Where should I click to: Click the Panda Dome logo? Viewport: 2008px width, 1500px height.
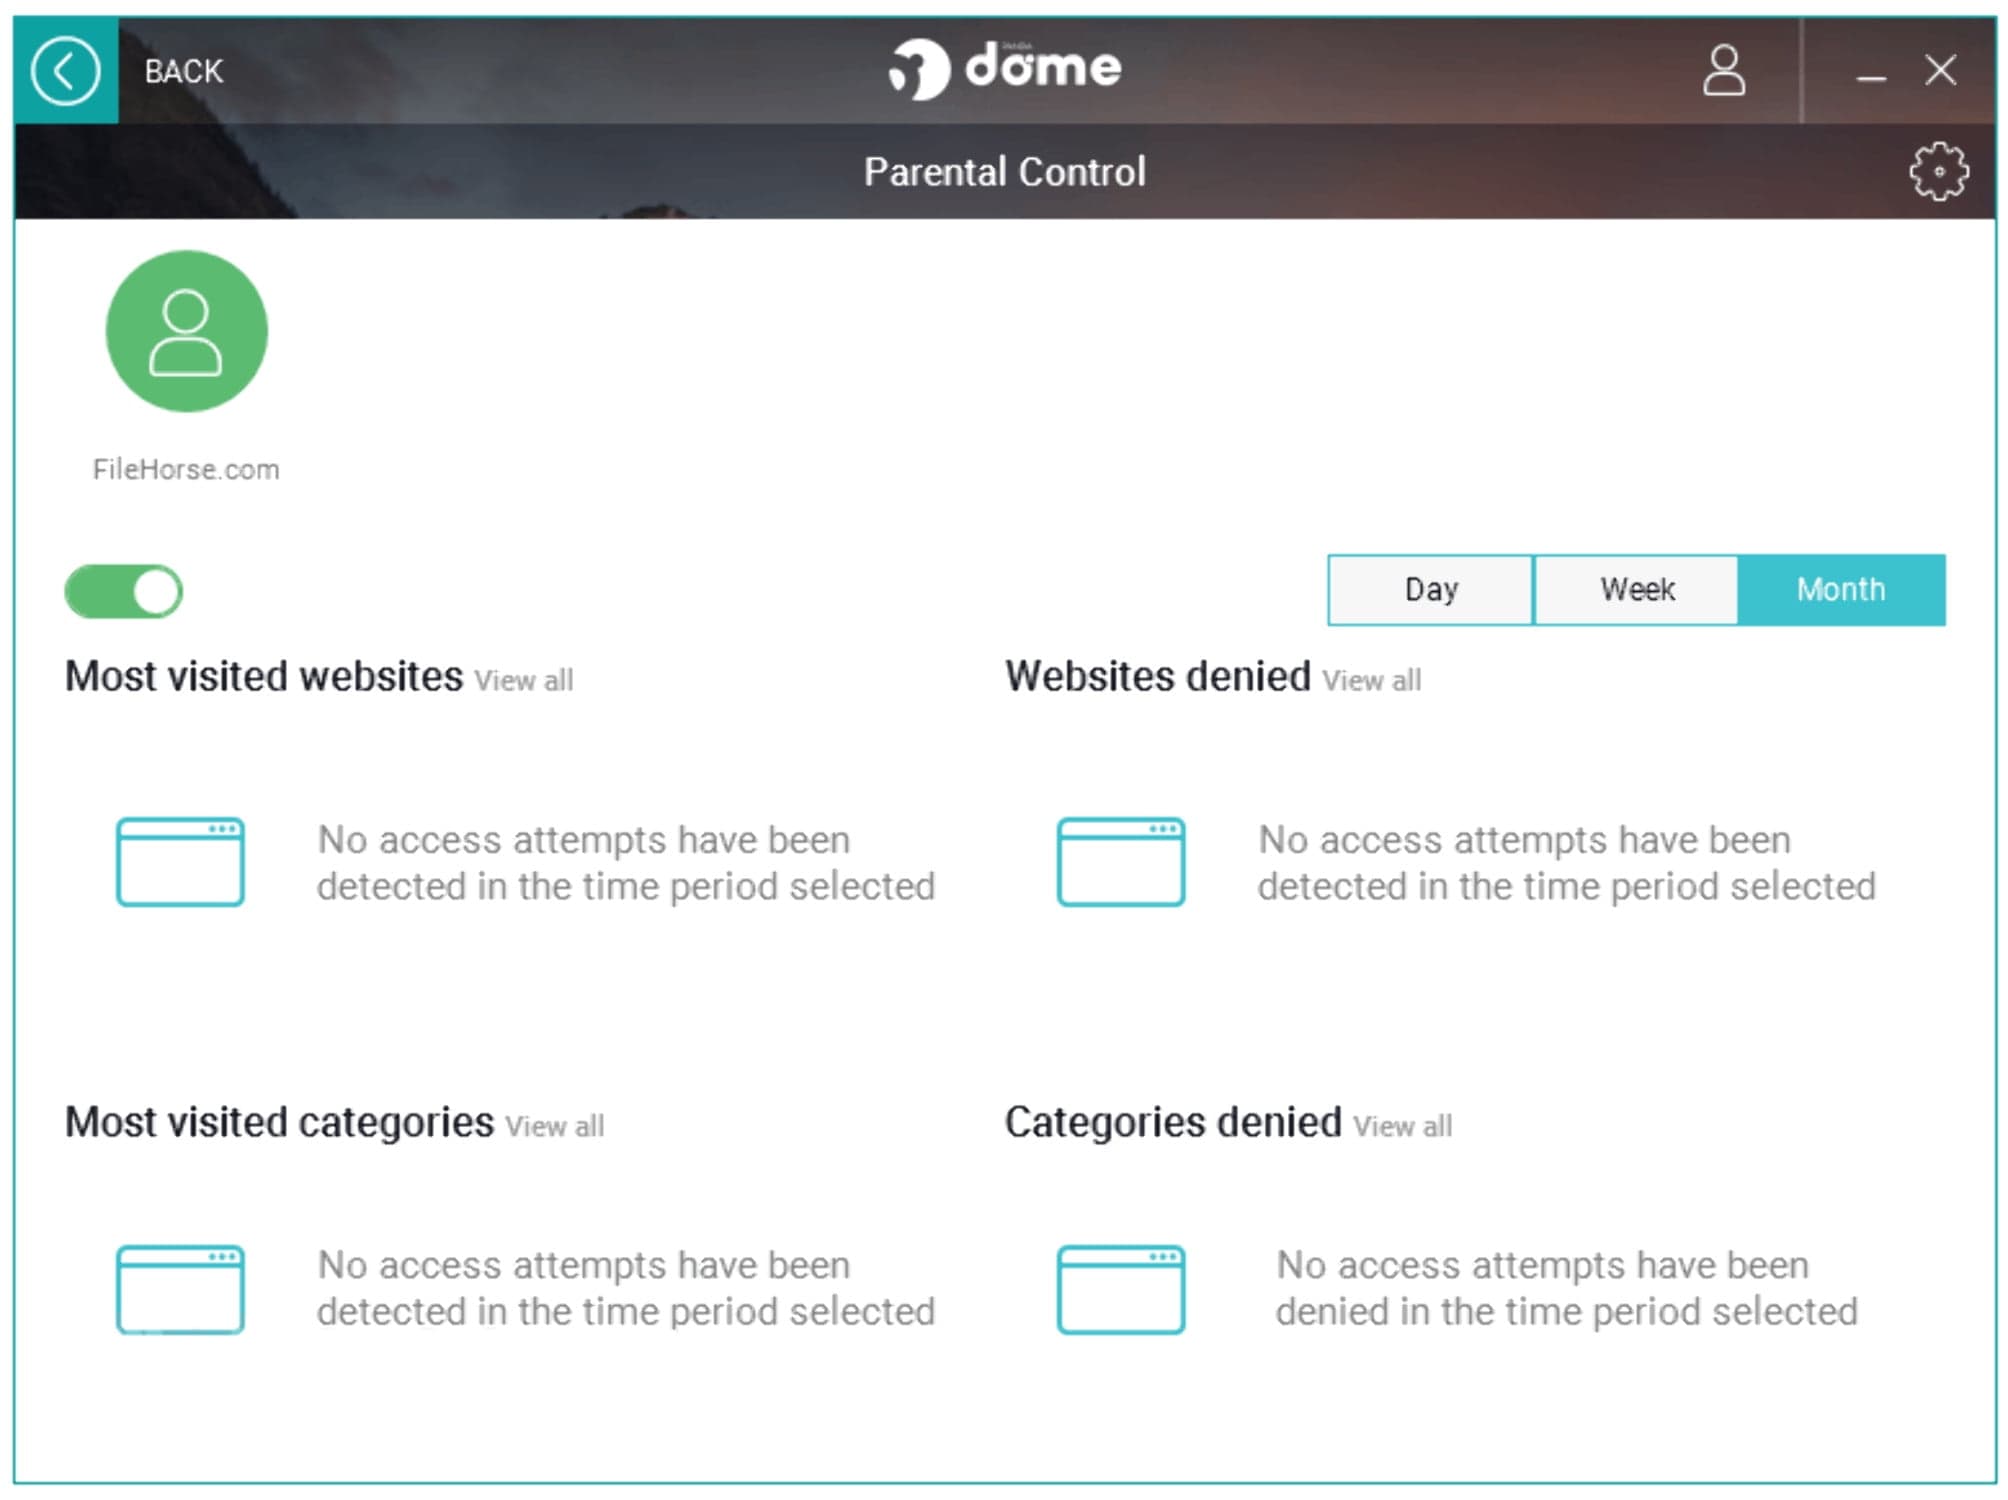point(1005,68)
